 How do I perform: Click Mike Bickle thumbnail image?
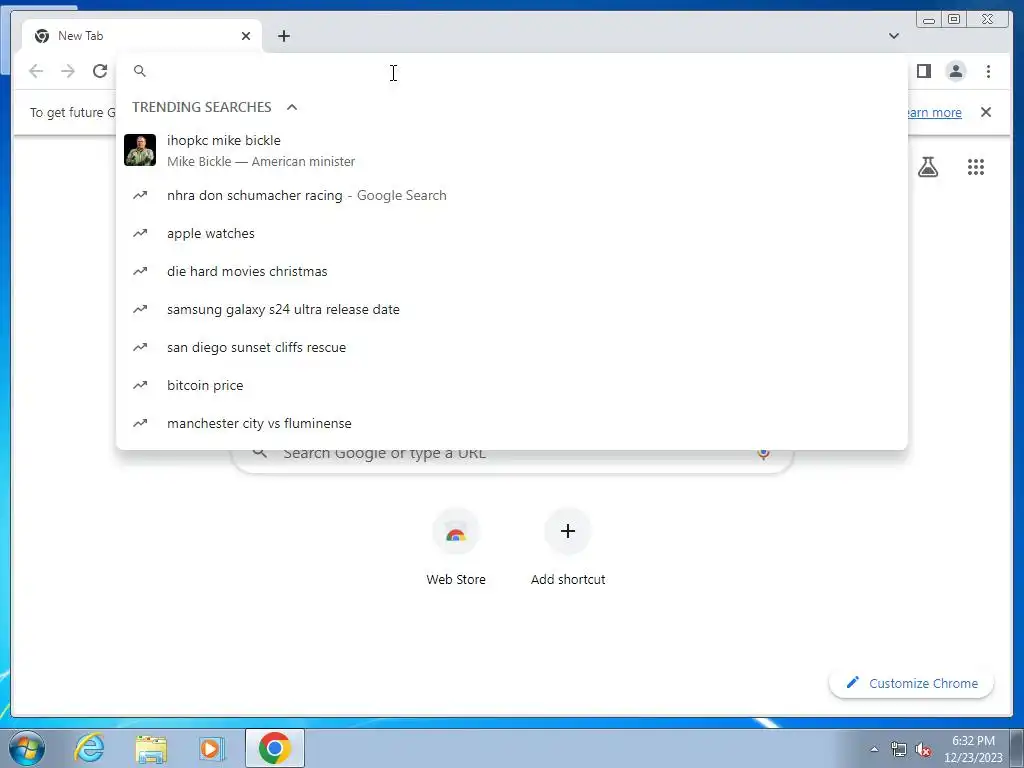[x=140, y=150]
